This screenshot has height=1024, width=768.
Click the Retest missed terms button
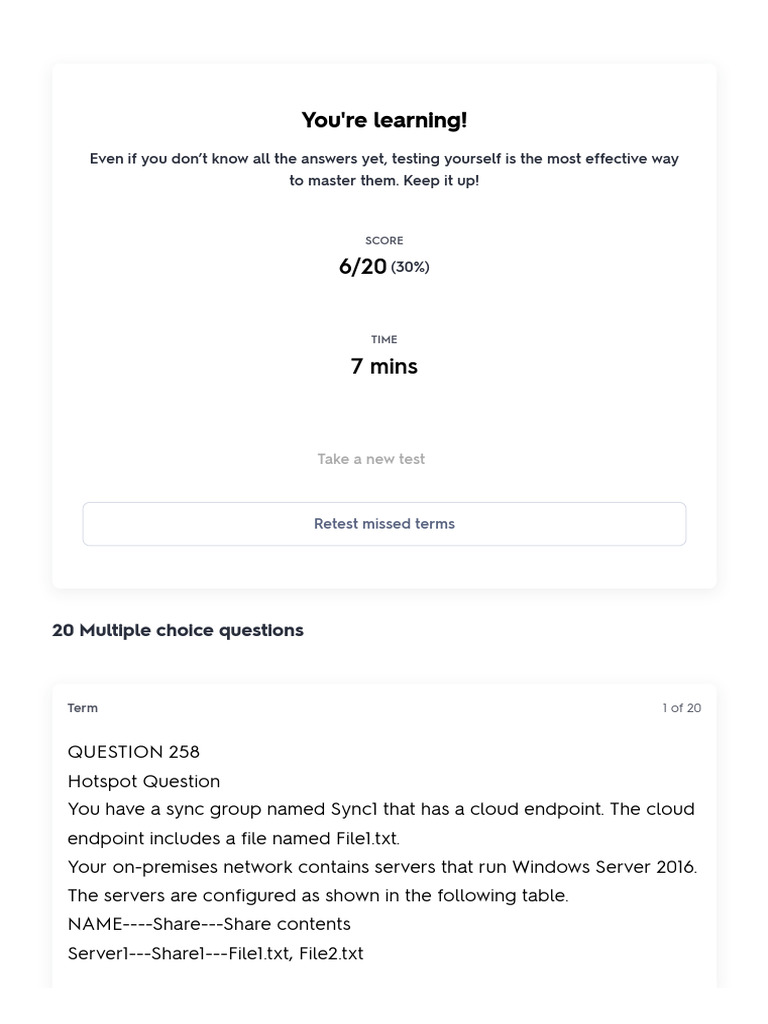coord(384,524)
